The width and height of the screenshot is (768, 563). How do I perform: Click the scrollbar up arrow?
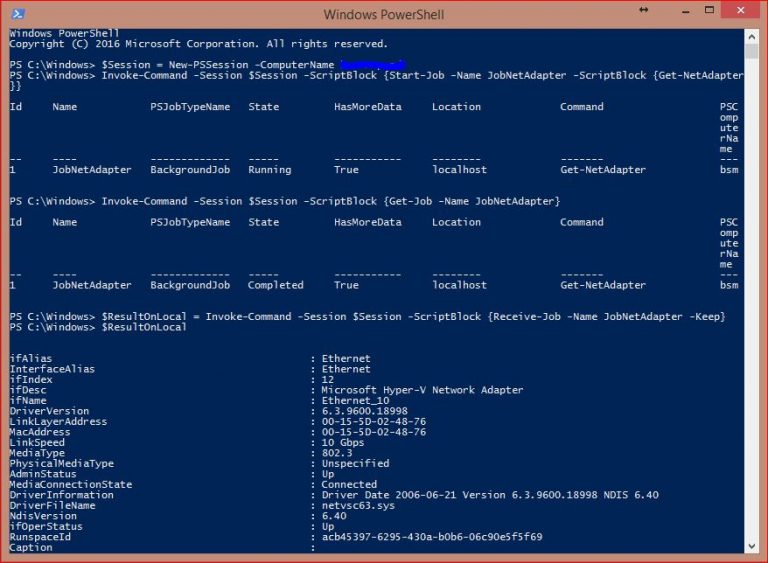(751, 36)
